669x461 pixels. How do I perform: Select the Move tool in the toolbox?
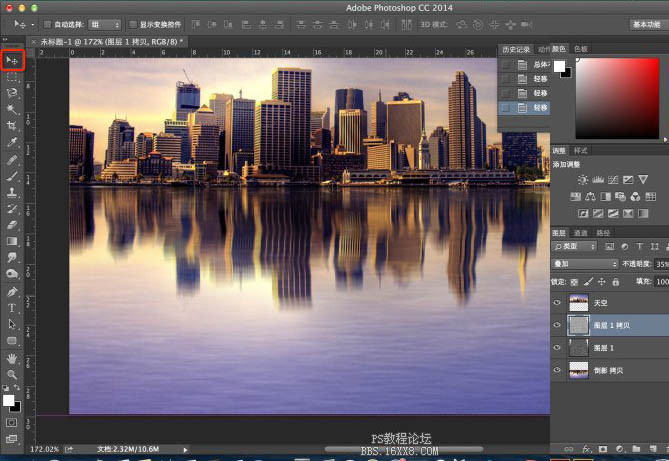pos(12,61)
